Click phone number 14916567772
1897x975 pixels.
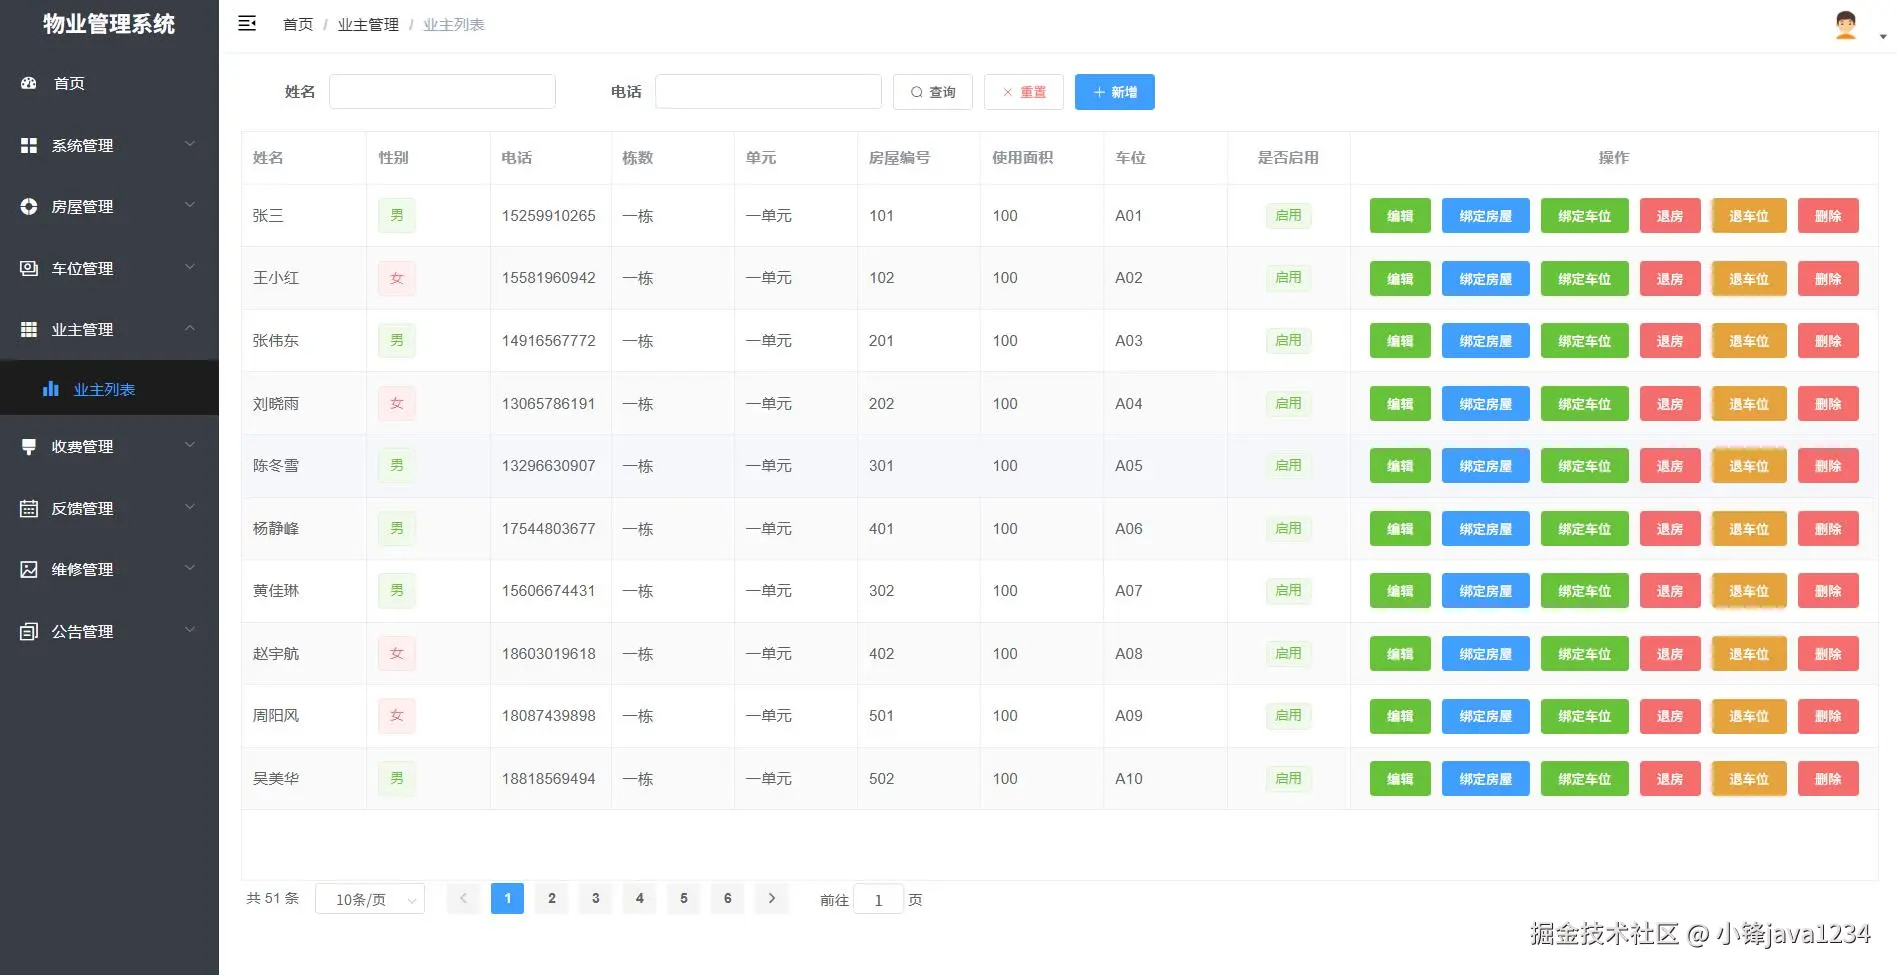(x=549, y=341)
